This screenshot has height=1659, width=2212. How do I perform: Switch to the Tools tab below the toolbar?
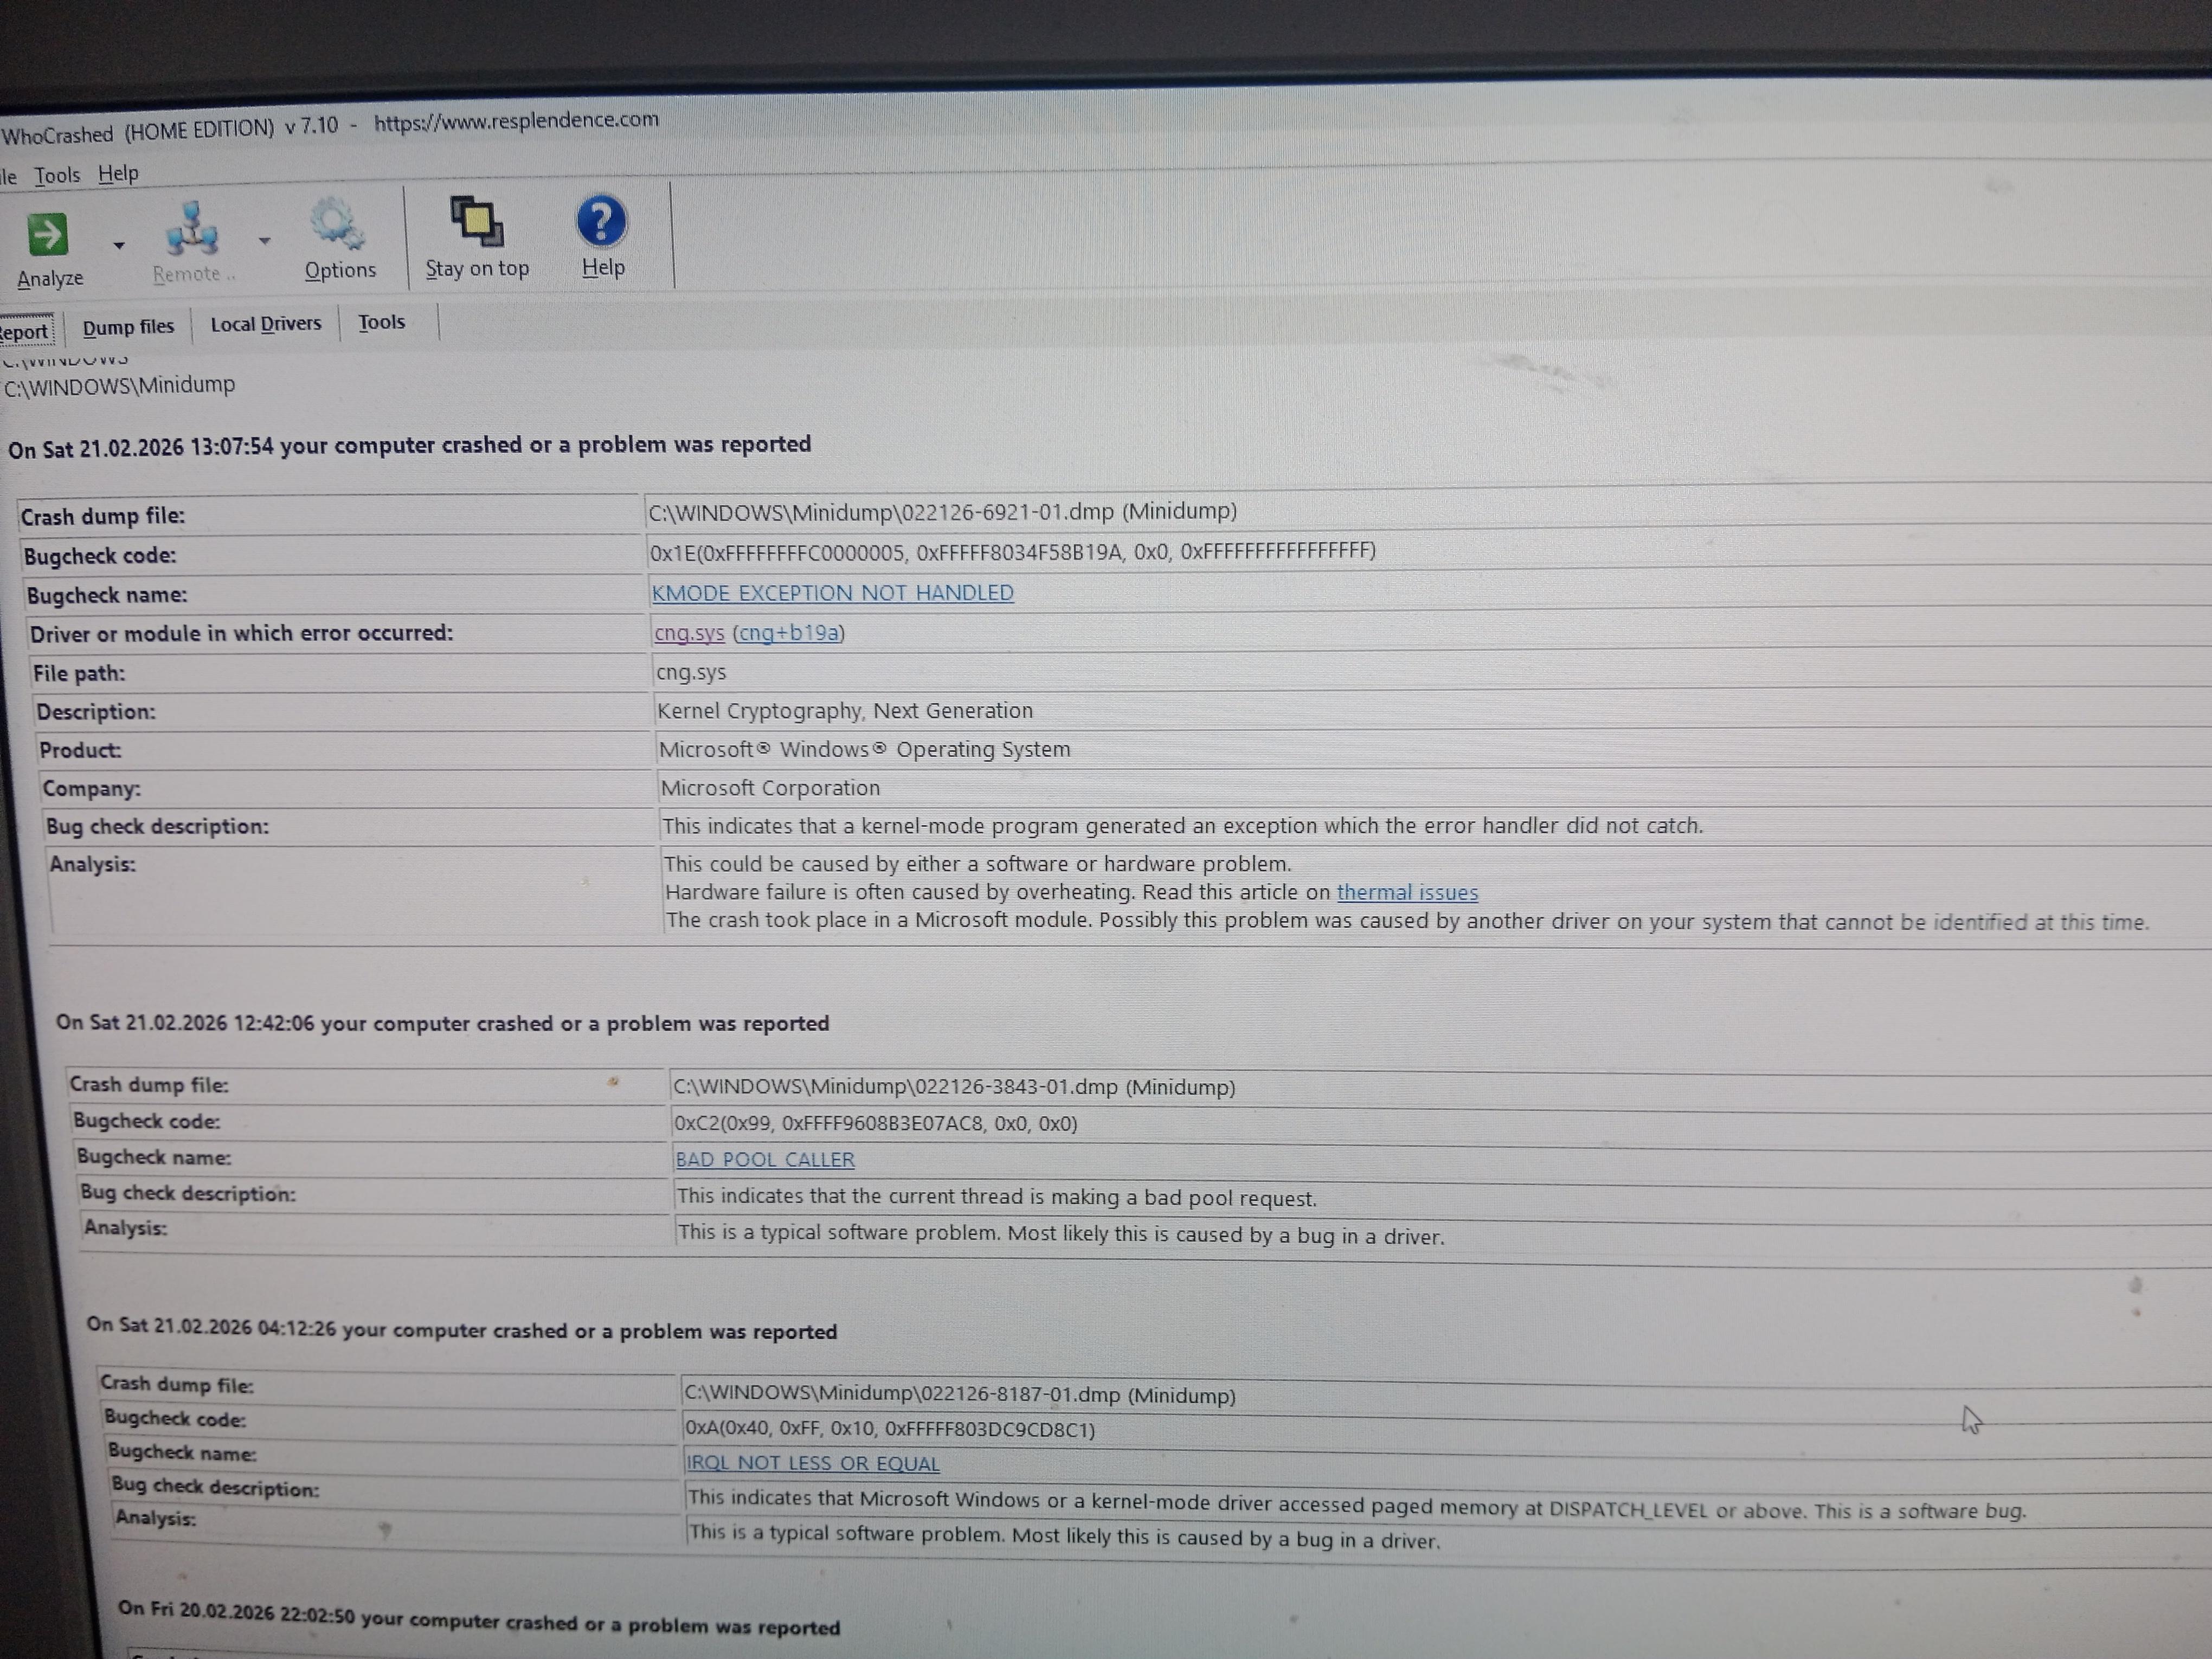382,322
